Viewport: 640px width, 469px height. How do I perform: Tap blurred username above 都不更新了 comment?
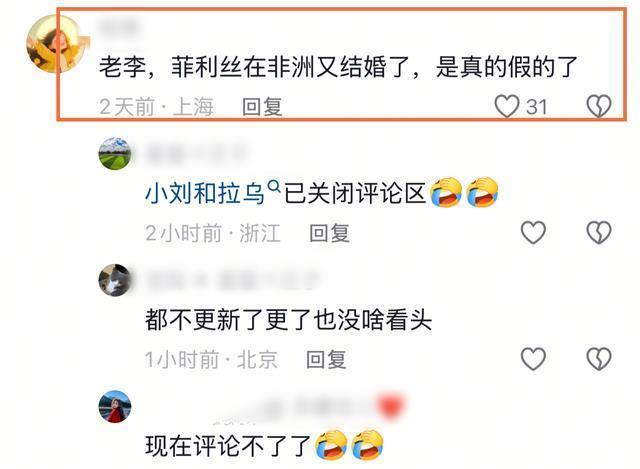coord(232,280)
